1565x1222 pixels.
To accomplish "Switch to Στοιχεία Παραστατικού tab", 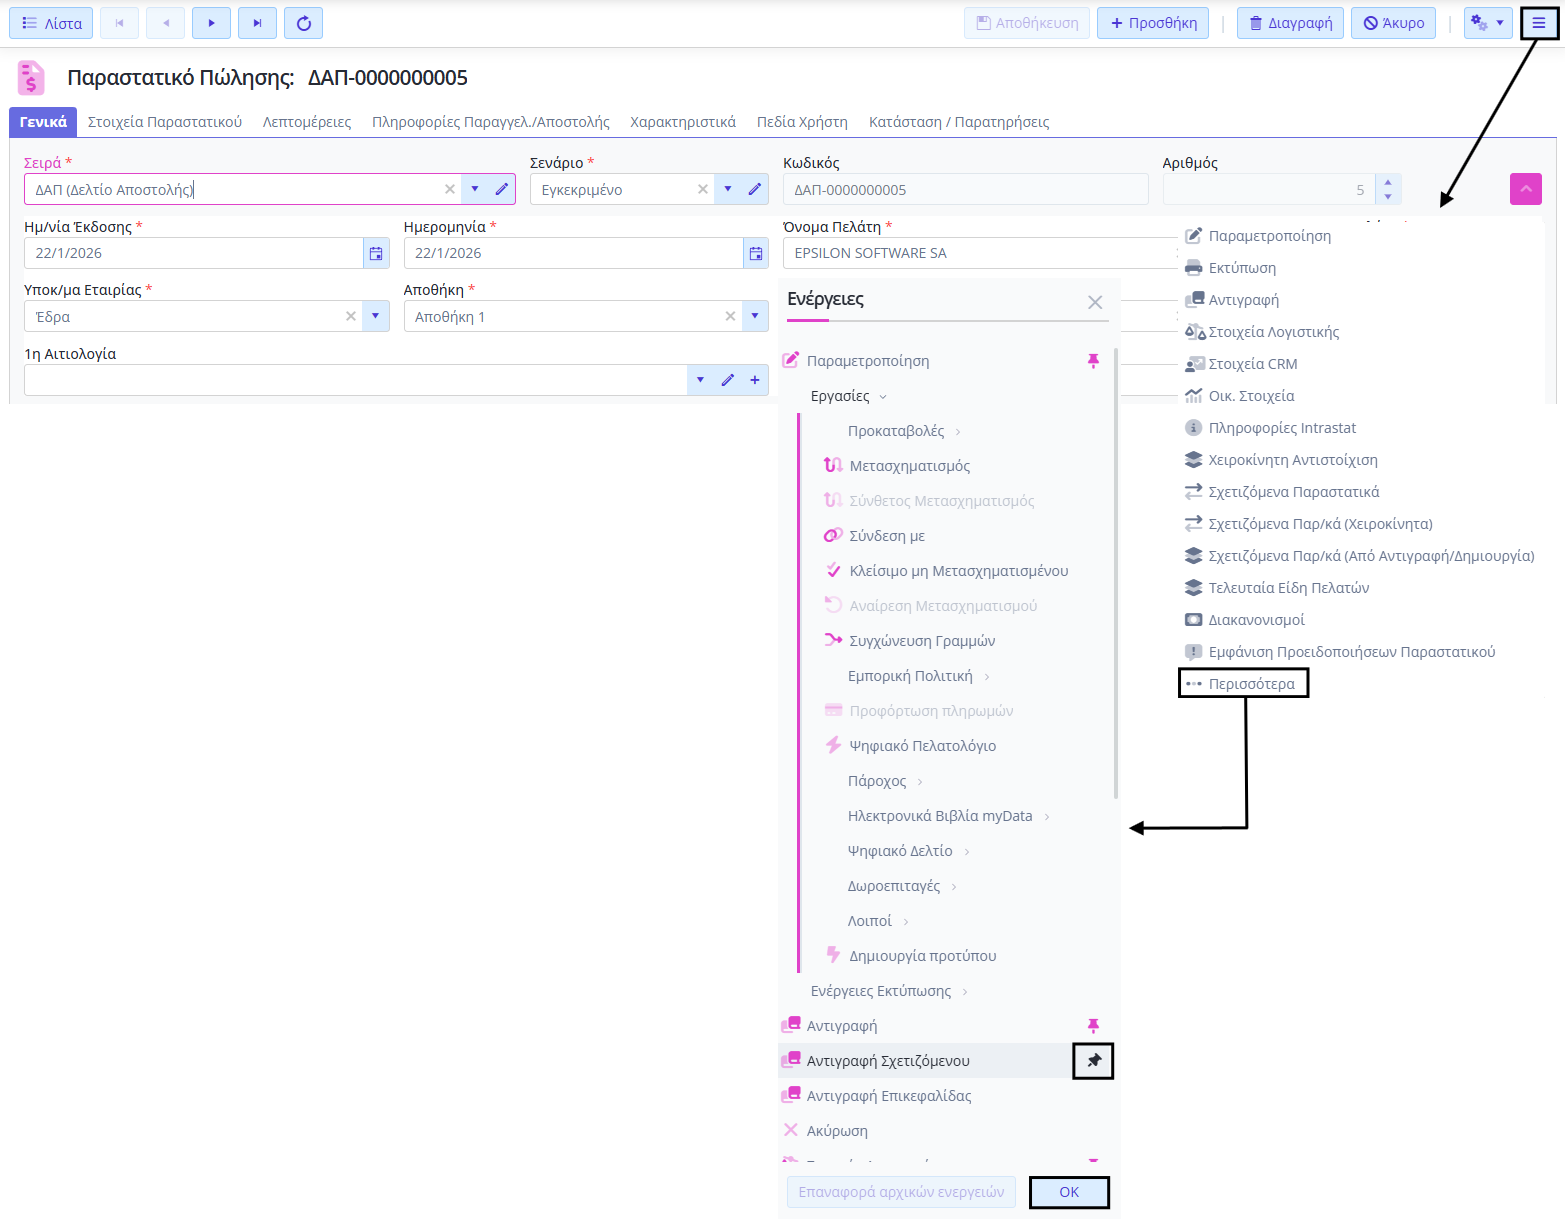I will click(x=165, y=122).
